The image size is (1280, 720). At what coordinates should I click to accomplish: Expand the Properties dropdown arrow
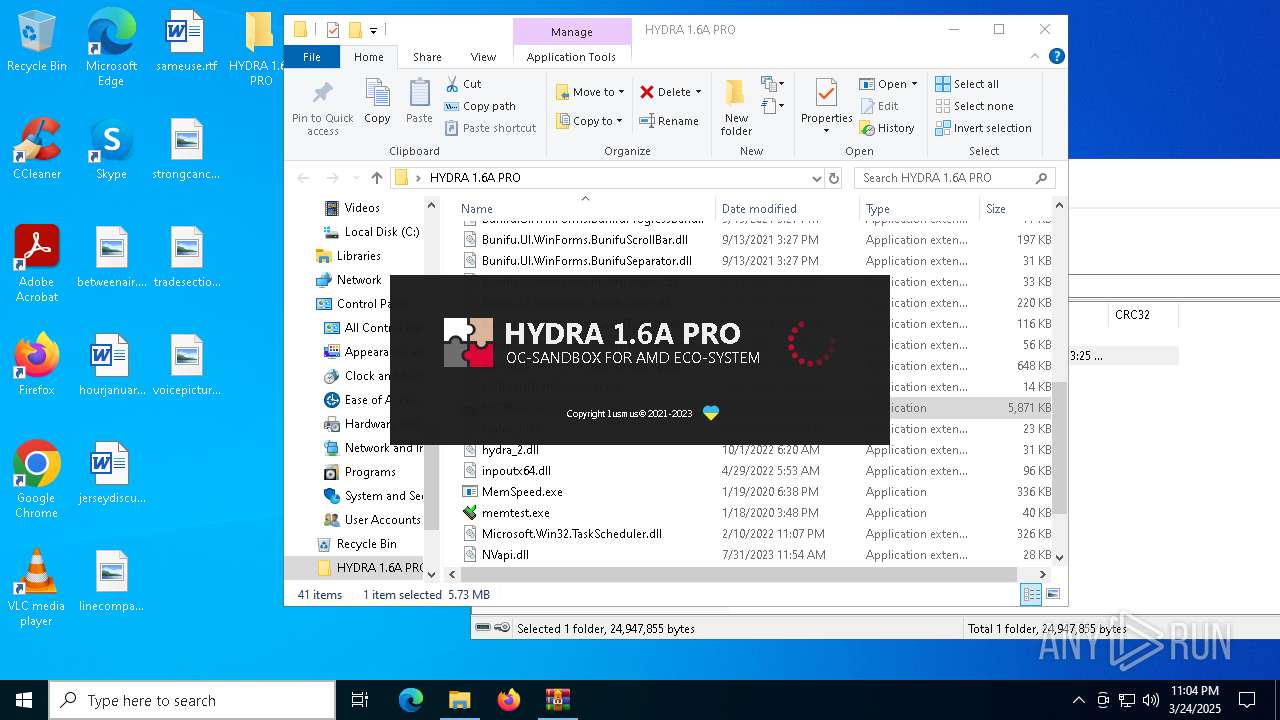click(826, 131)
